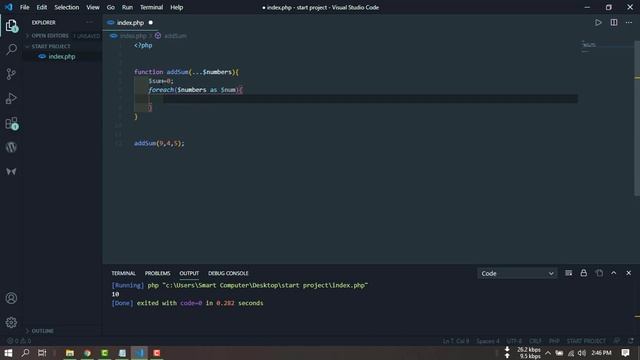
Task: Click errors and warnings count in status bar
Action: [x=20, y=341]
